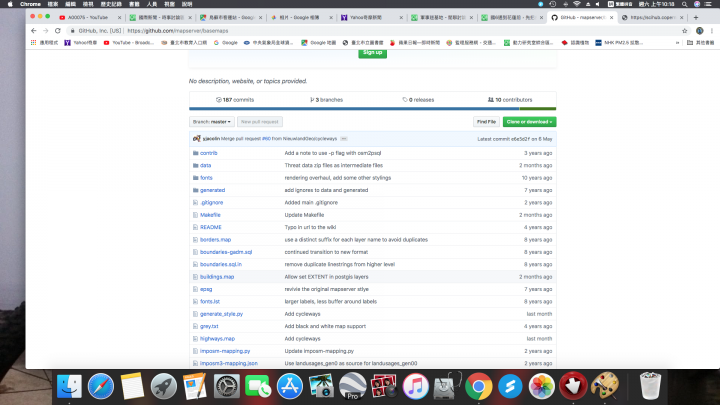Open iTunes music icon in dock
720x405 pixels.
pyautogui.click(x=416, y=386)
